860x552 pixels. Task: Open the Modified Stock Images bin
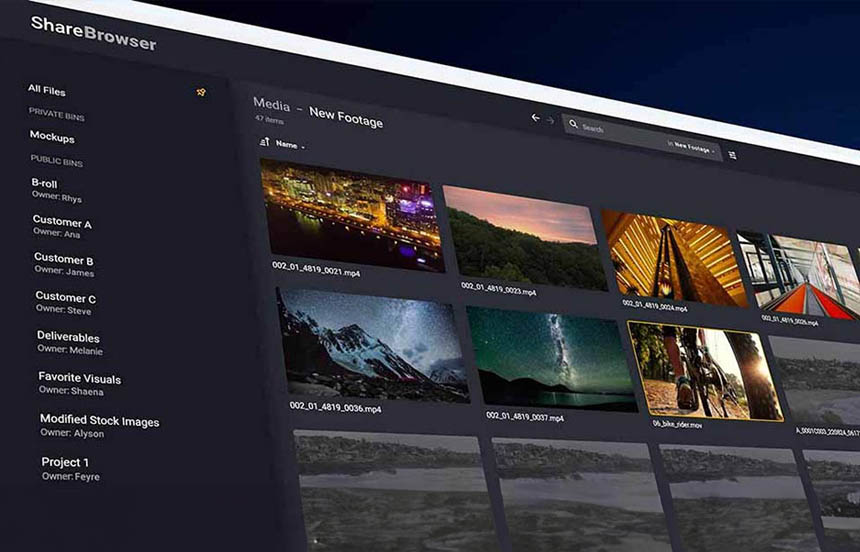click(x=99, y=426)
